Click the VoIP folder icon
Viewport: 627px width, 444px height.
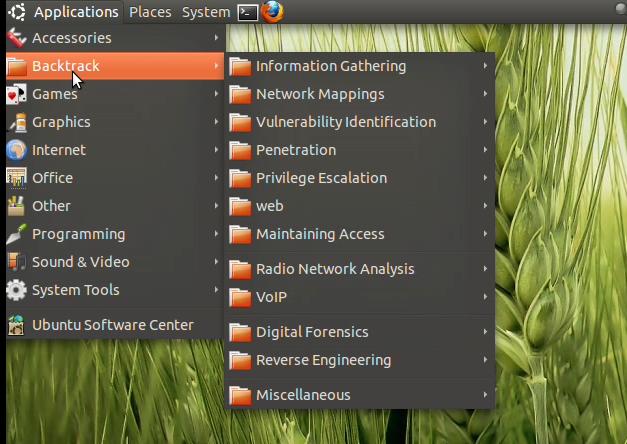click(240, 297)
